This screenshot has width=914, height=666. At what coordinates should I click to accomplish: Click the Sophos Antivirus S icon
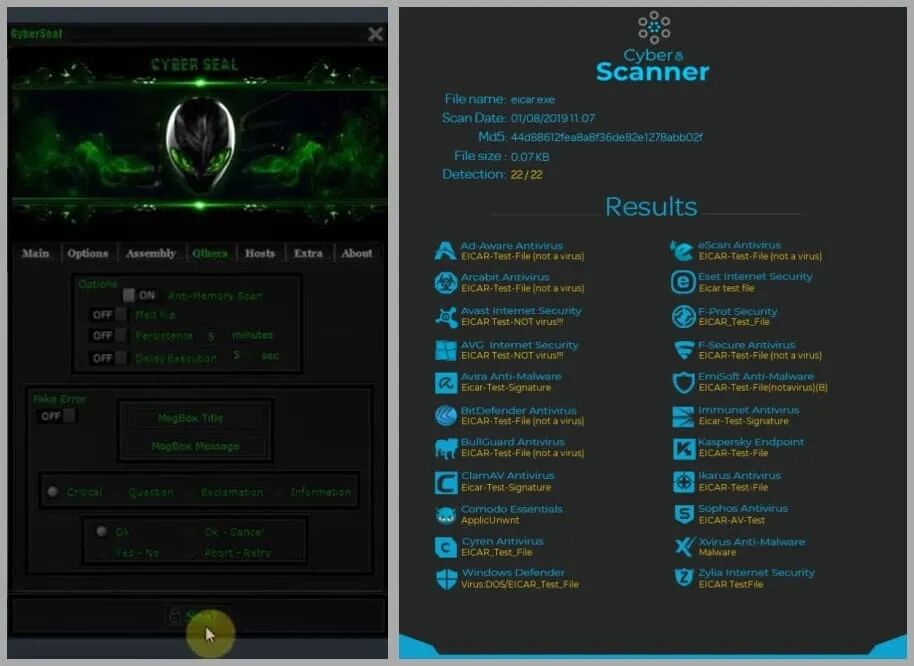pos(684,515)
